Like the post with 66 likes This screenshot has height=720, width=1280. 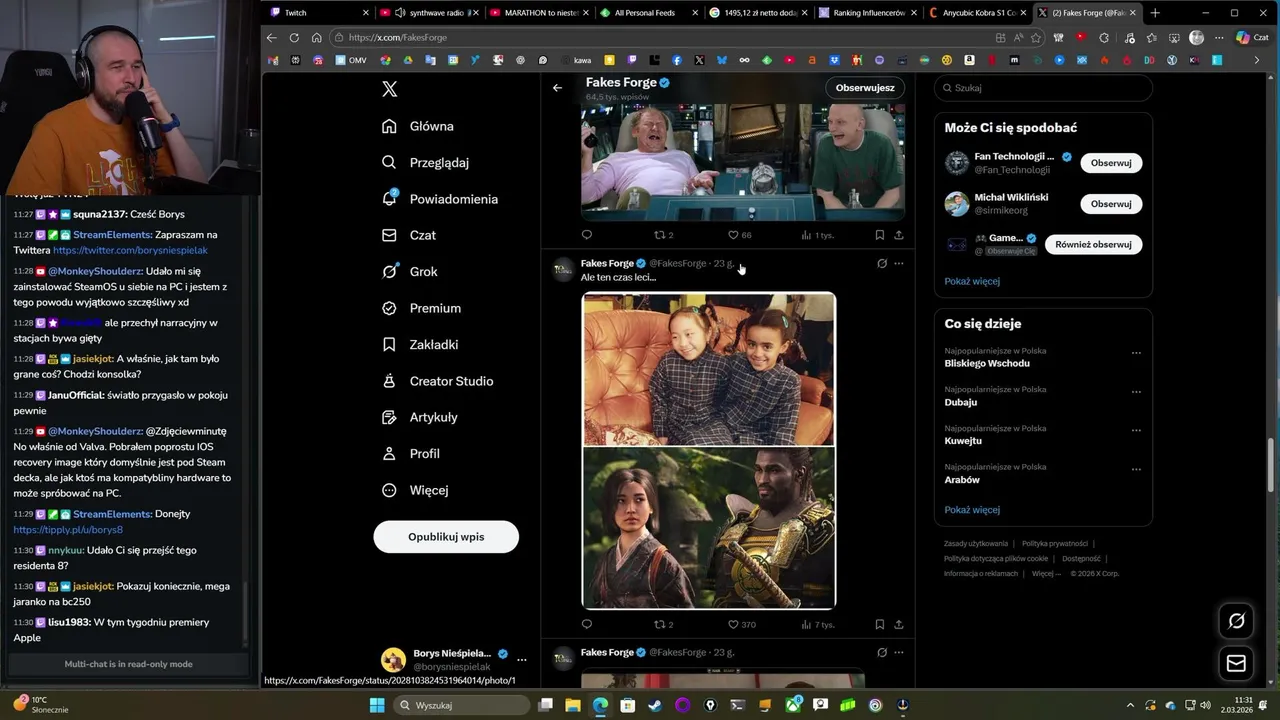pyautogui.click(x=740, y=235)
